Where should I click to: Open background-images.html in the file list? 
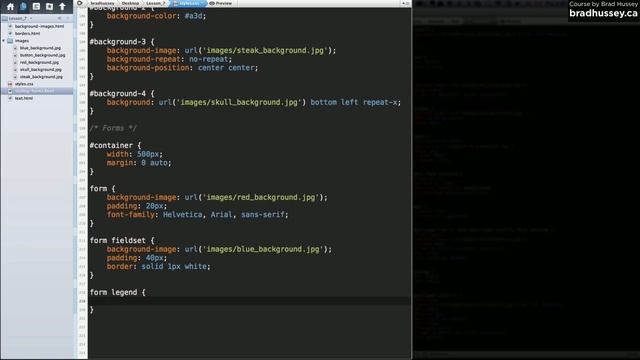39,26
